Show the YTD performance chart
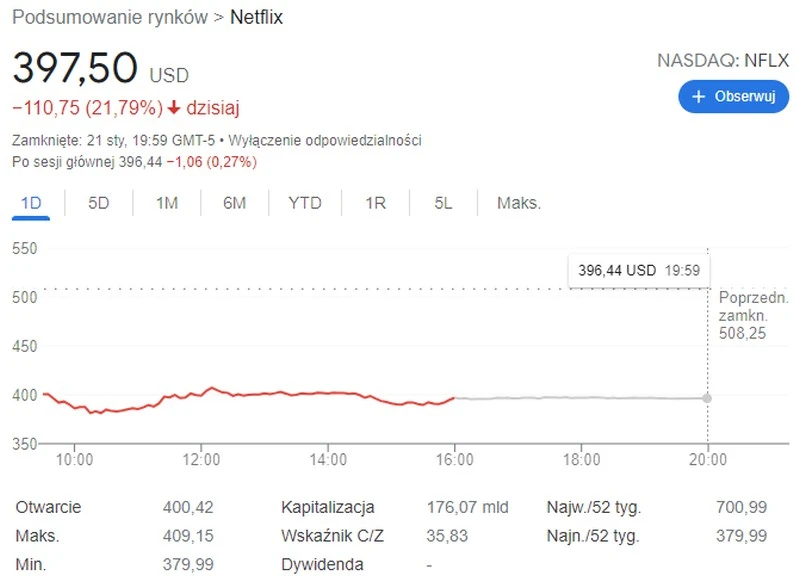The width and height of the screenshot is (800, 582). (x=305, y=201)
